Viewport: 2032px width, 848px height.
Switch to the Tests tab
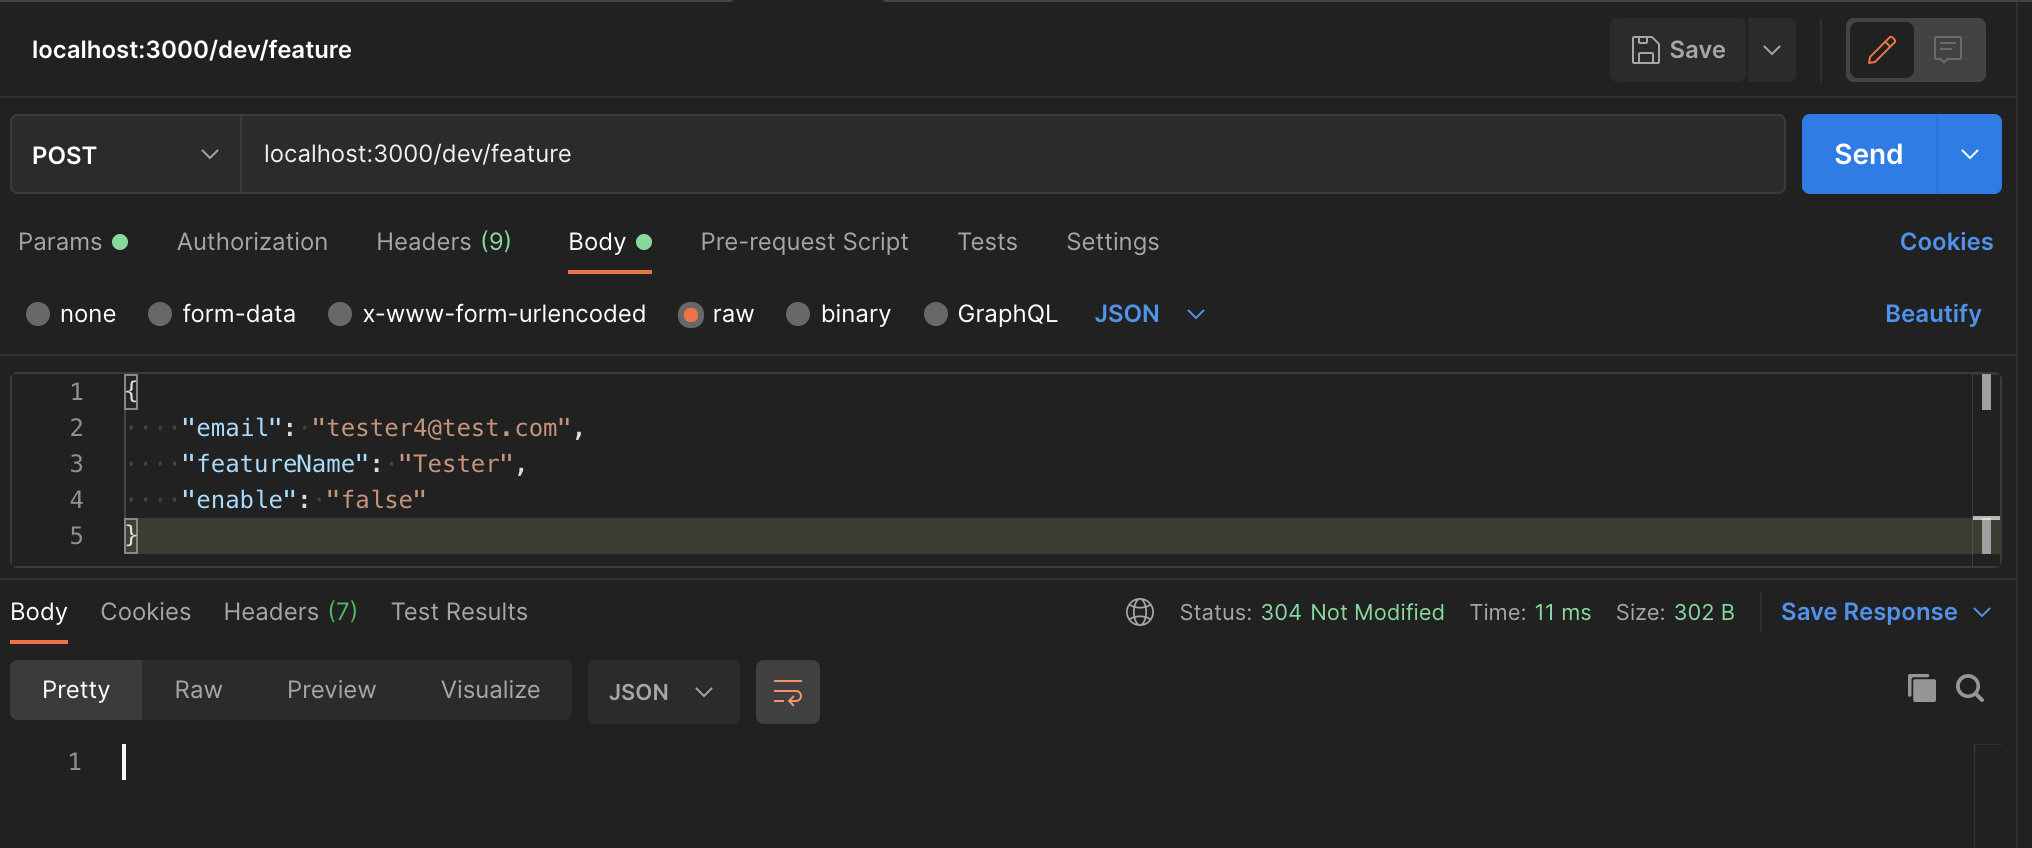pyautogui.click(x=987, y=242)
